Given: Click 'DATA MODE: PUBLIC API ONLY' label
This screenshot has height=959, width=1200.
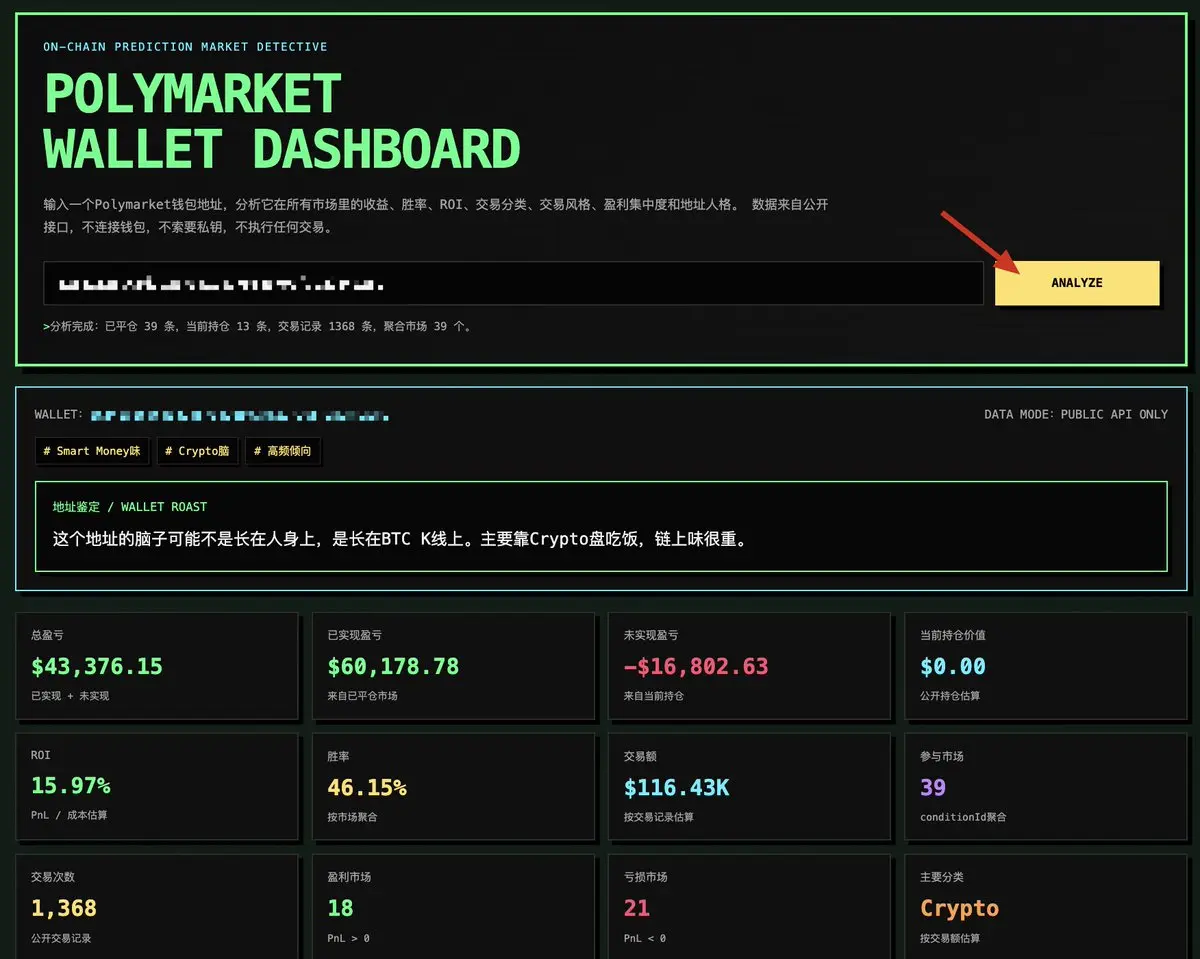Looking at the screenshot, I should coord(1076,414).
